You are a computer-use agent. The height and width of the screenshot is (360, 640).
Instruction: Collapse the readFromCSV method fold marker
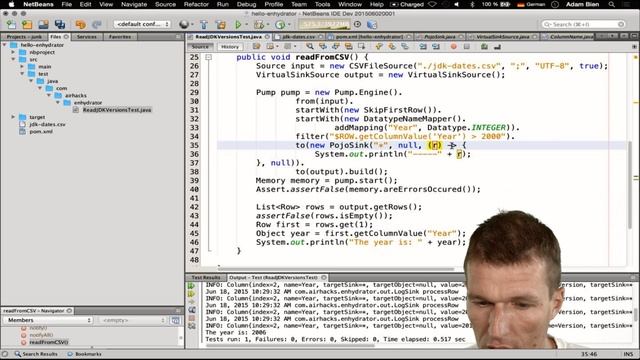pyautogui.click(x=209, y=57)
